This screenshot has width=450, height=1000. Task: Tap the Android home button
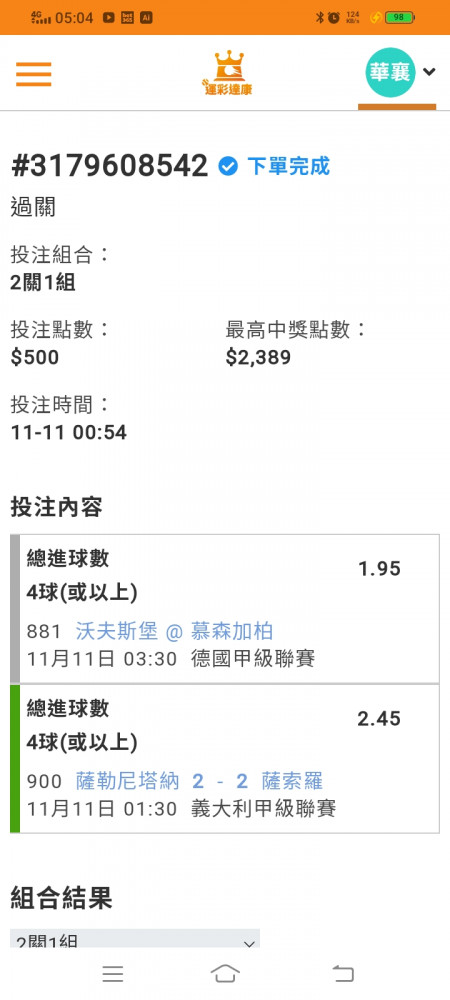point(225,973)
